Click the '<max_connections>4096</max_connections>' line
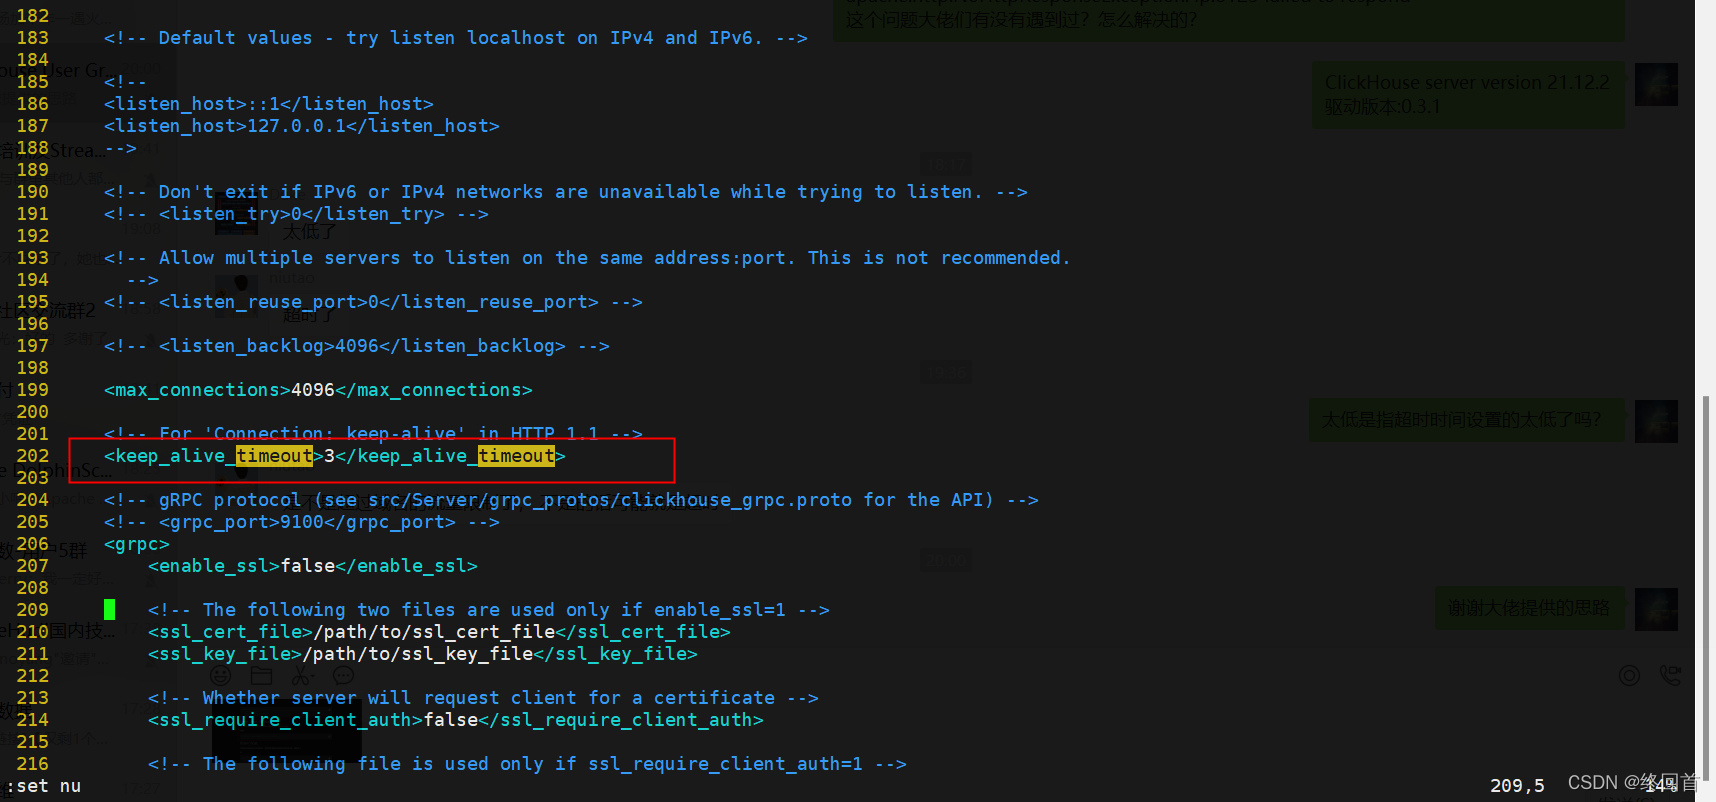This screenshot has width=1716, height=802. pyautogui.click(x=318, y=390)
